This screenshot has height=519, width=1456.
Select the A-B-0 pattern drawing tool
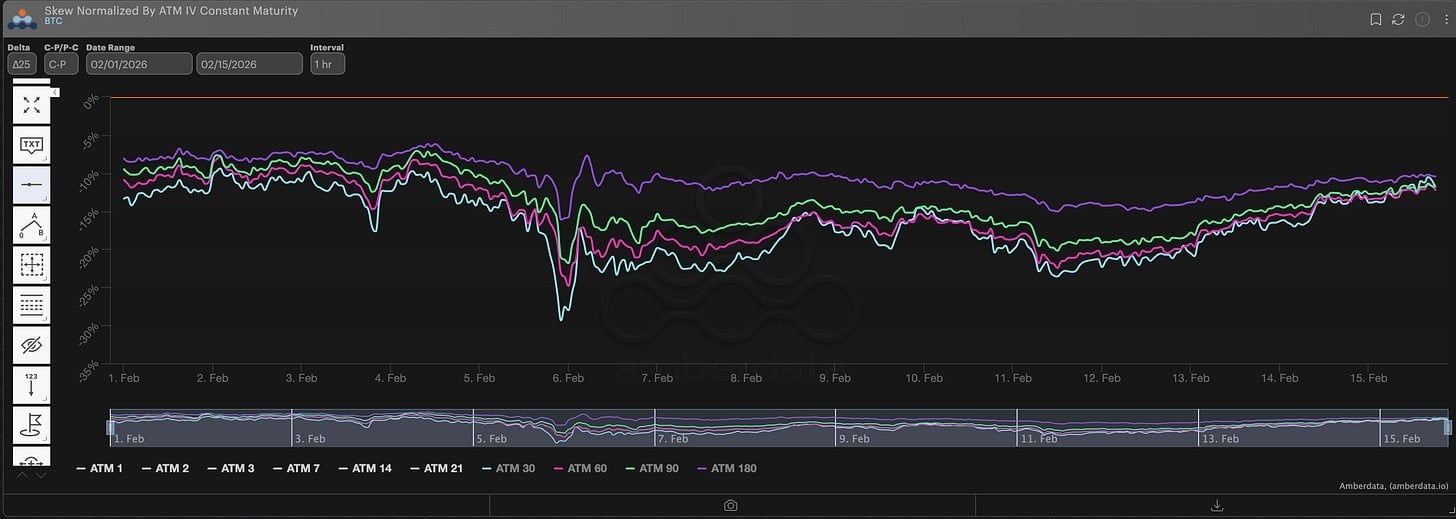[31, 225]
